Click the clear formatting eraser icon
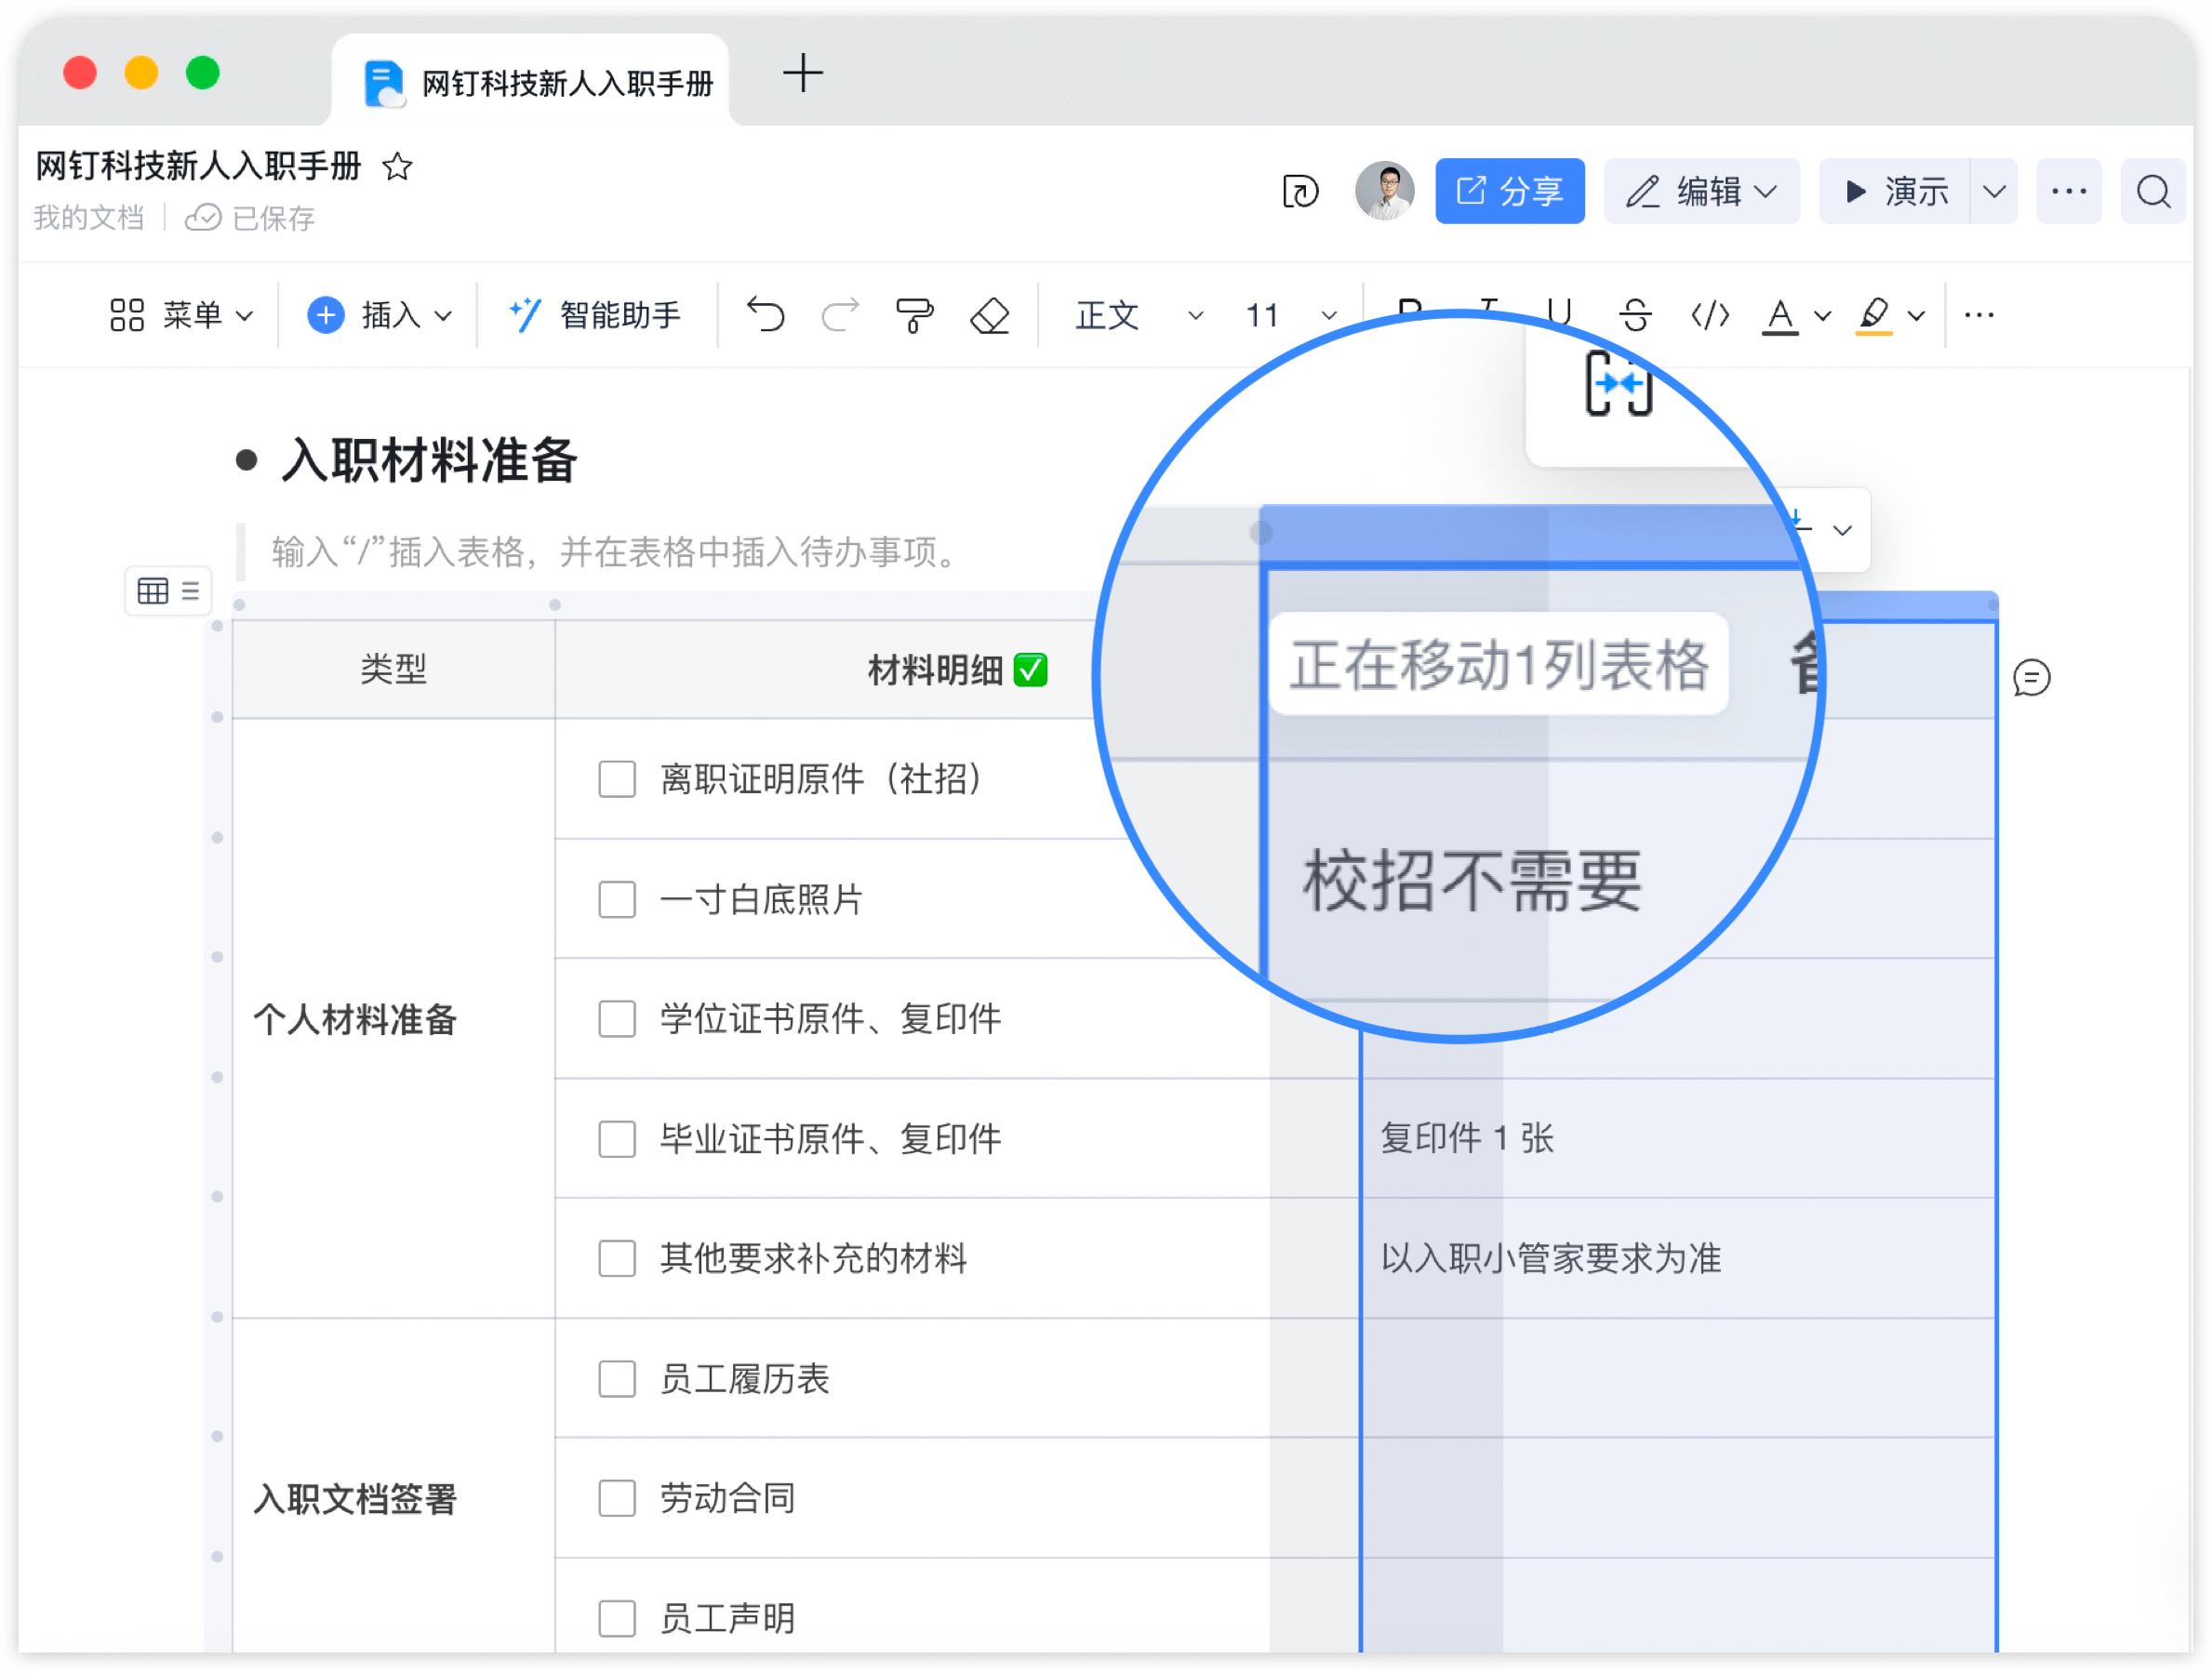The image size is (2212, 1673). click(988, 315)
